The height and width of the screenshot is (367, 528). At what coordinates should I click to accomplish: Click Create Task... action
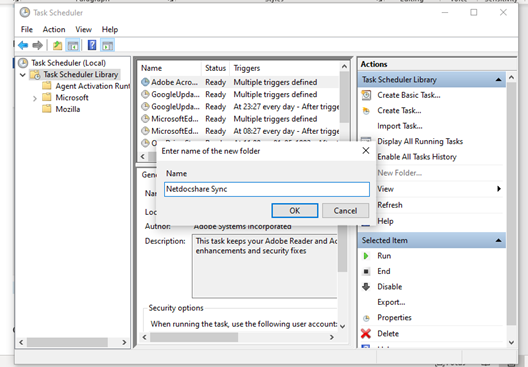point(399,111)
